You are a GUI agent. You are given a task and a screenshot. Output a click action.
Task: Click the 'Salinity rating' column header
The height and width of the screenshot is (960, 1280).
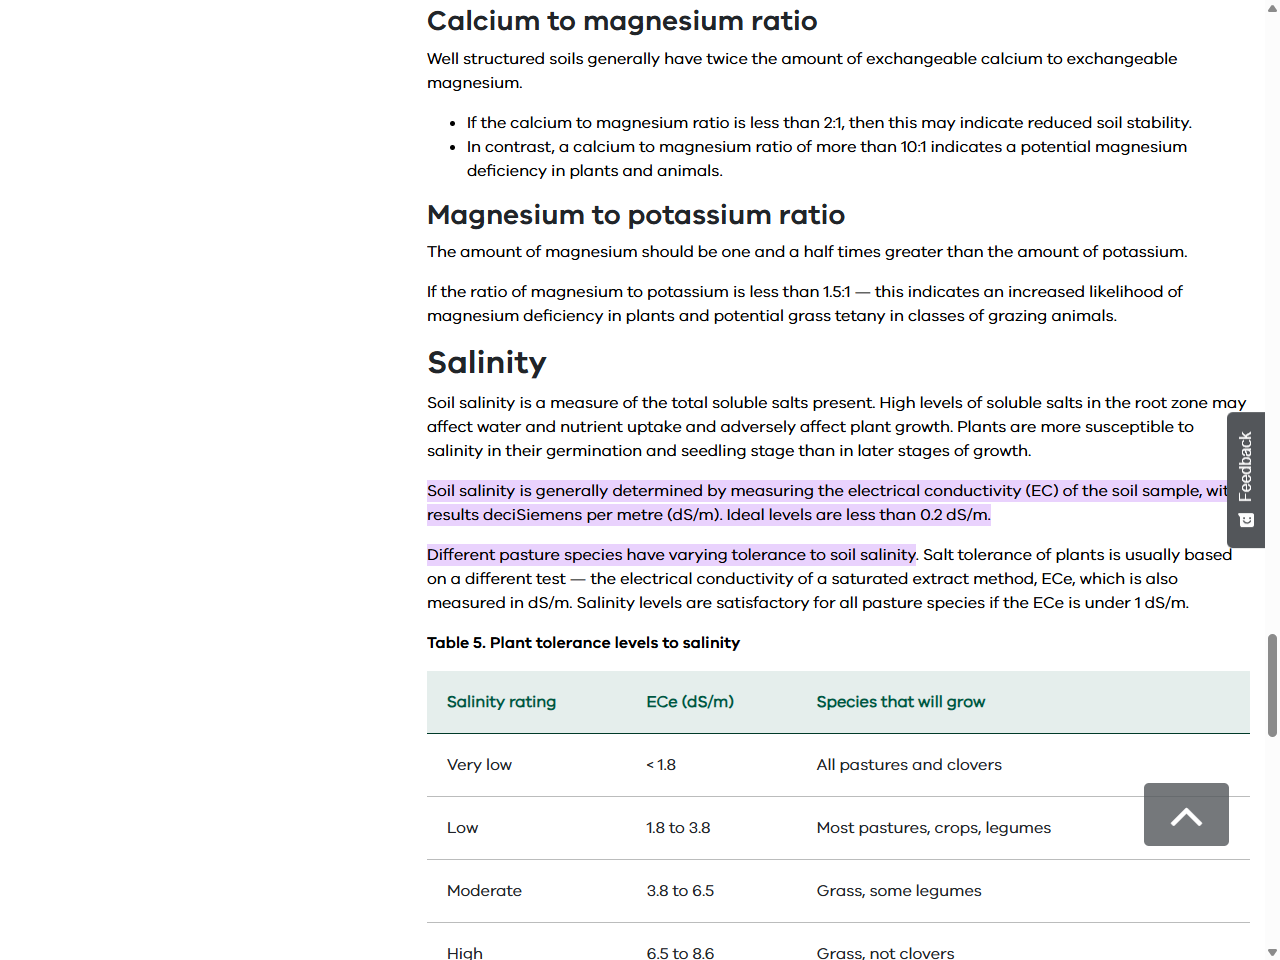point(501,702)
